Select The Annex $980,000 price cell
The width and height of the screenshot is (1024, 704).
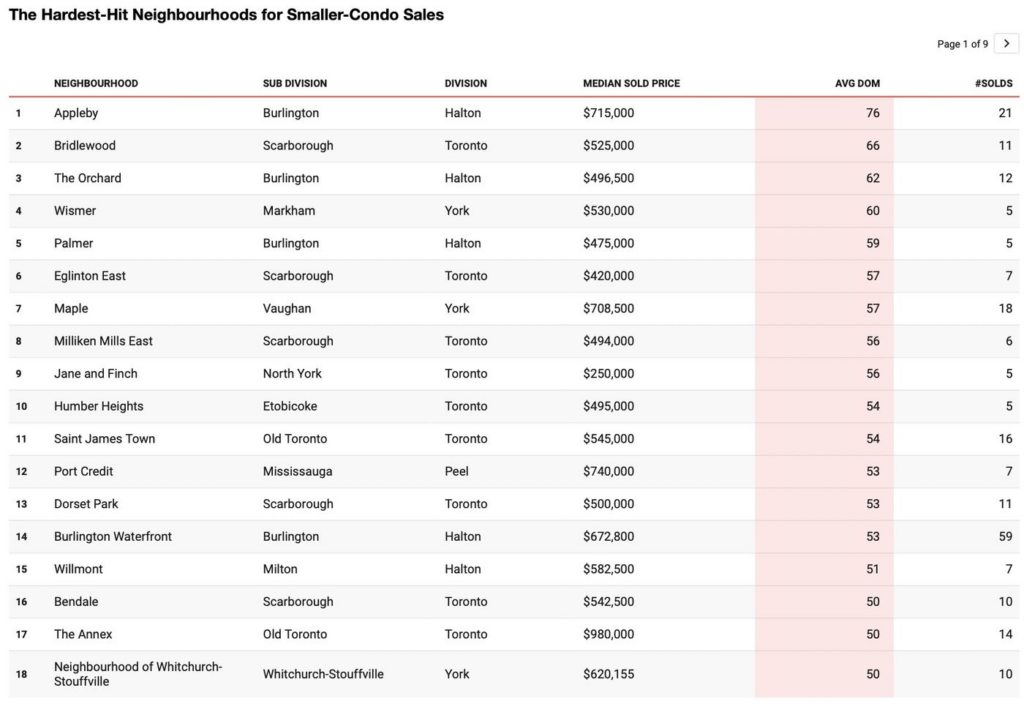click(x=608, y=634)
